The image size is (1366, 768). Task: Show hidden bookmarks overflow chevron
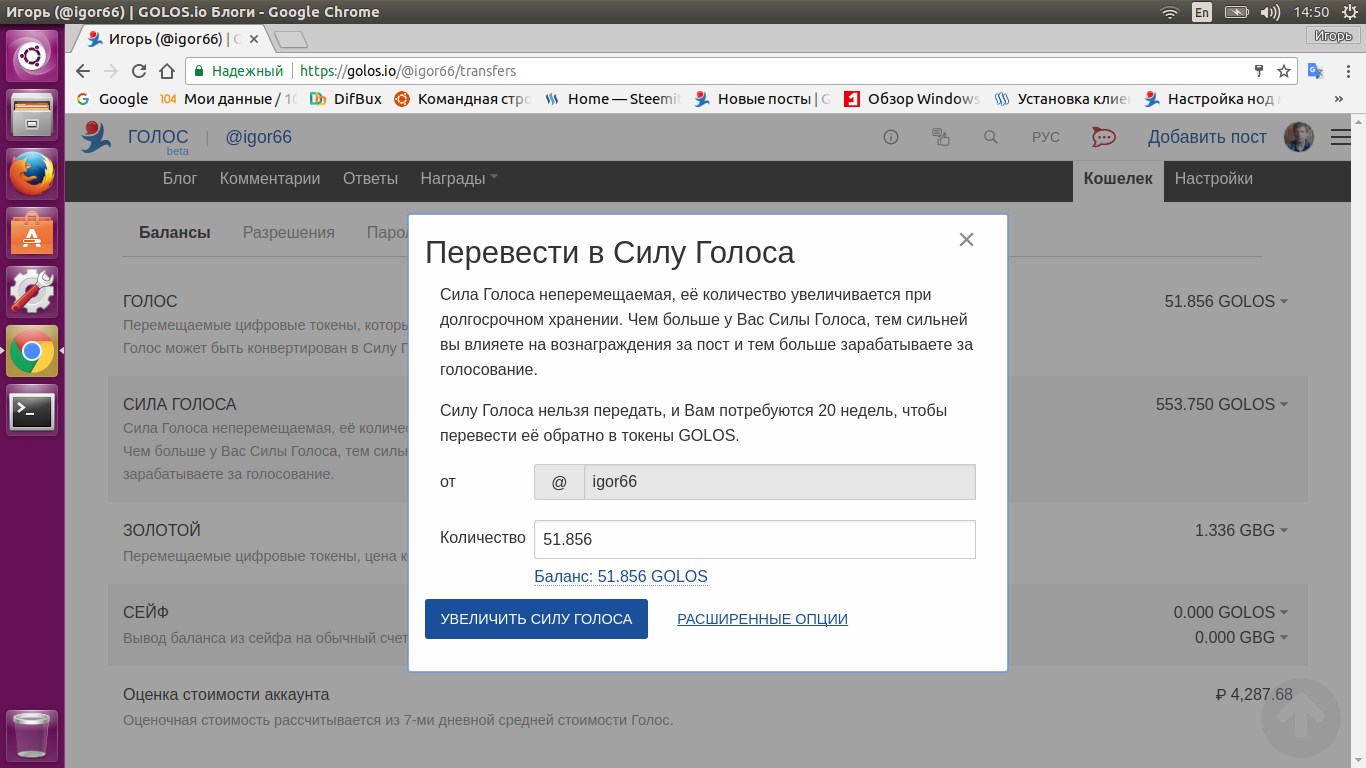point(1339,99)
